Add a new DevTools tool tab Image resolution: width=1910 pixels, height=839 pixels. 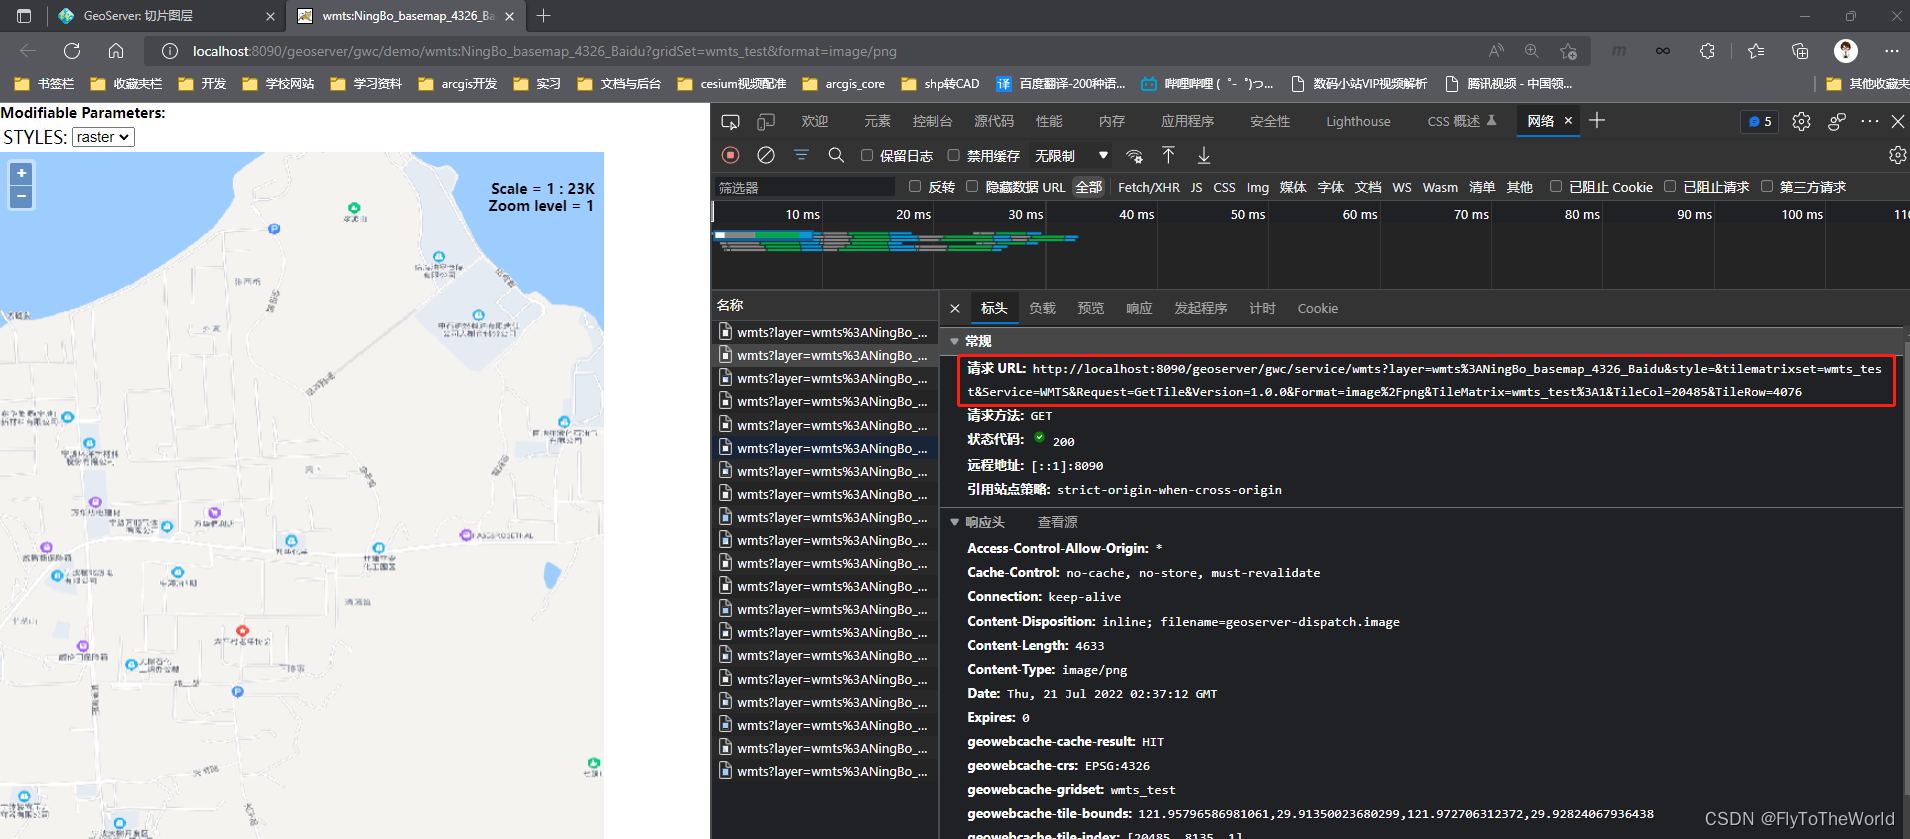click(x=1597, y=120)
